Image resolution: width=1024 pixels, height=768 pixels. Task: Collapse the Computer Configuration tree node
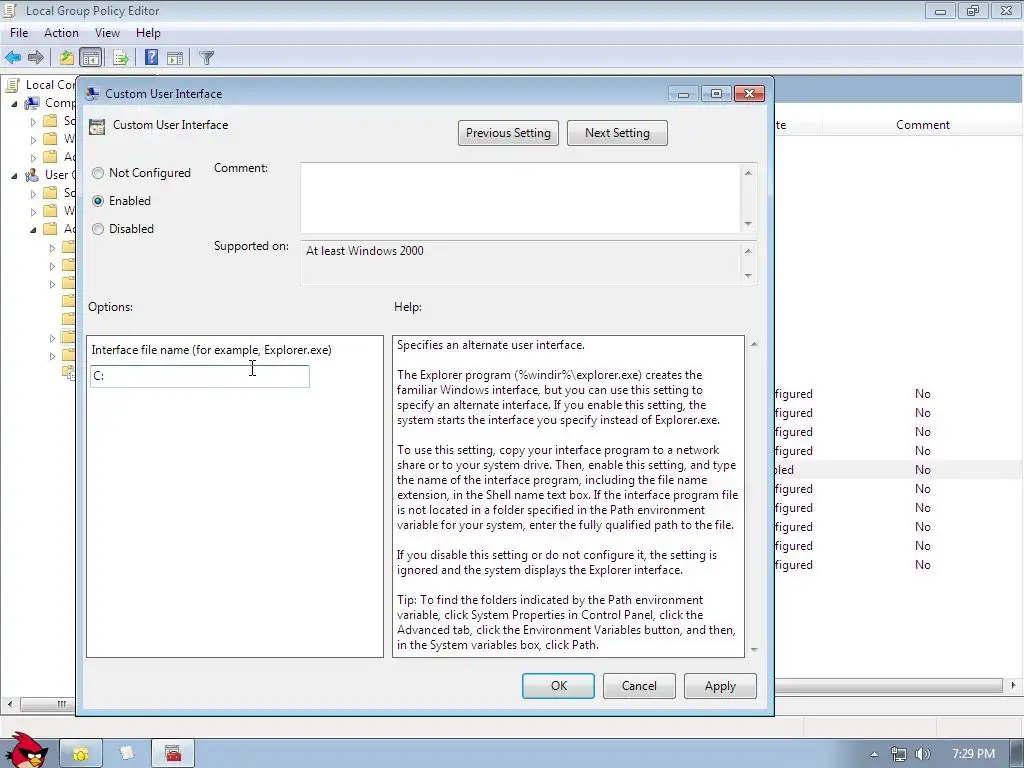(14, 104)
